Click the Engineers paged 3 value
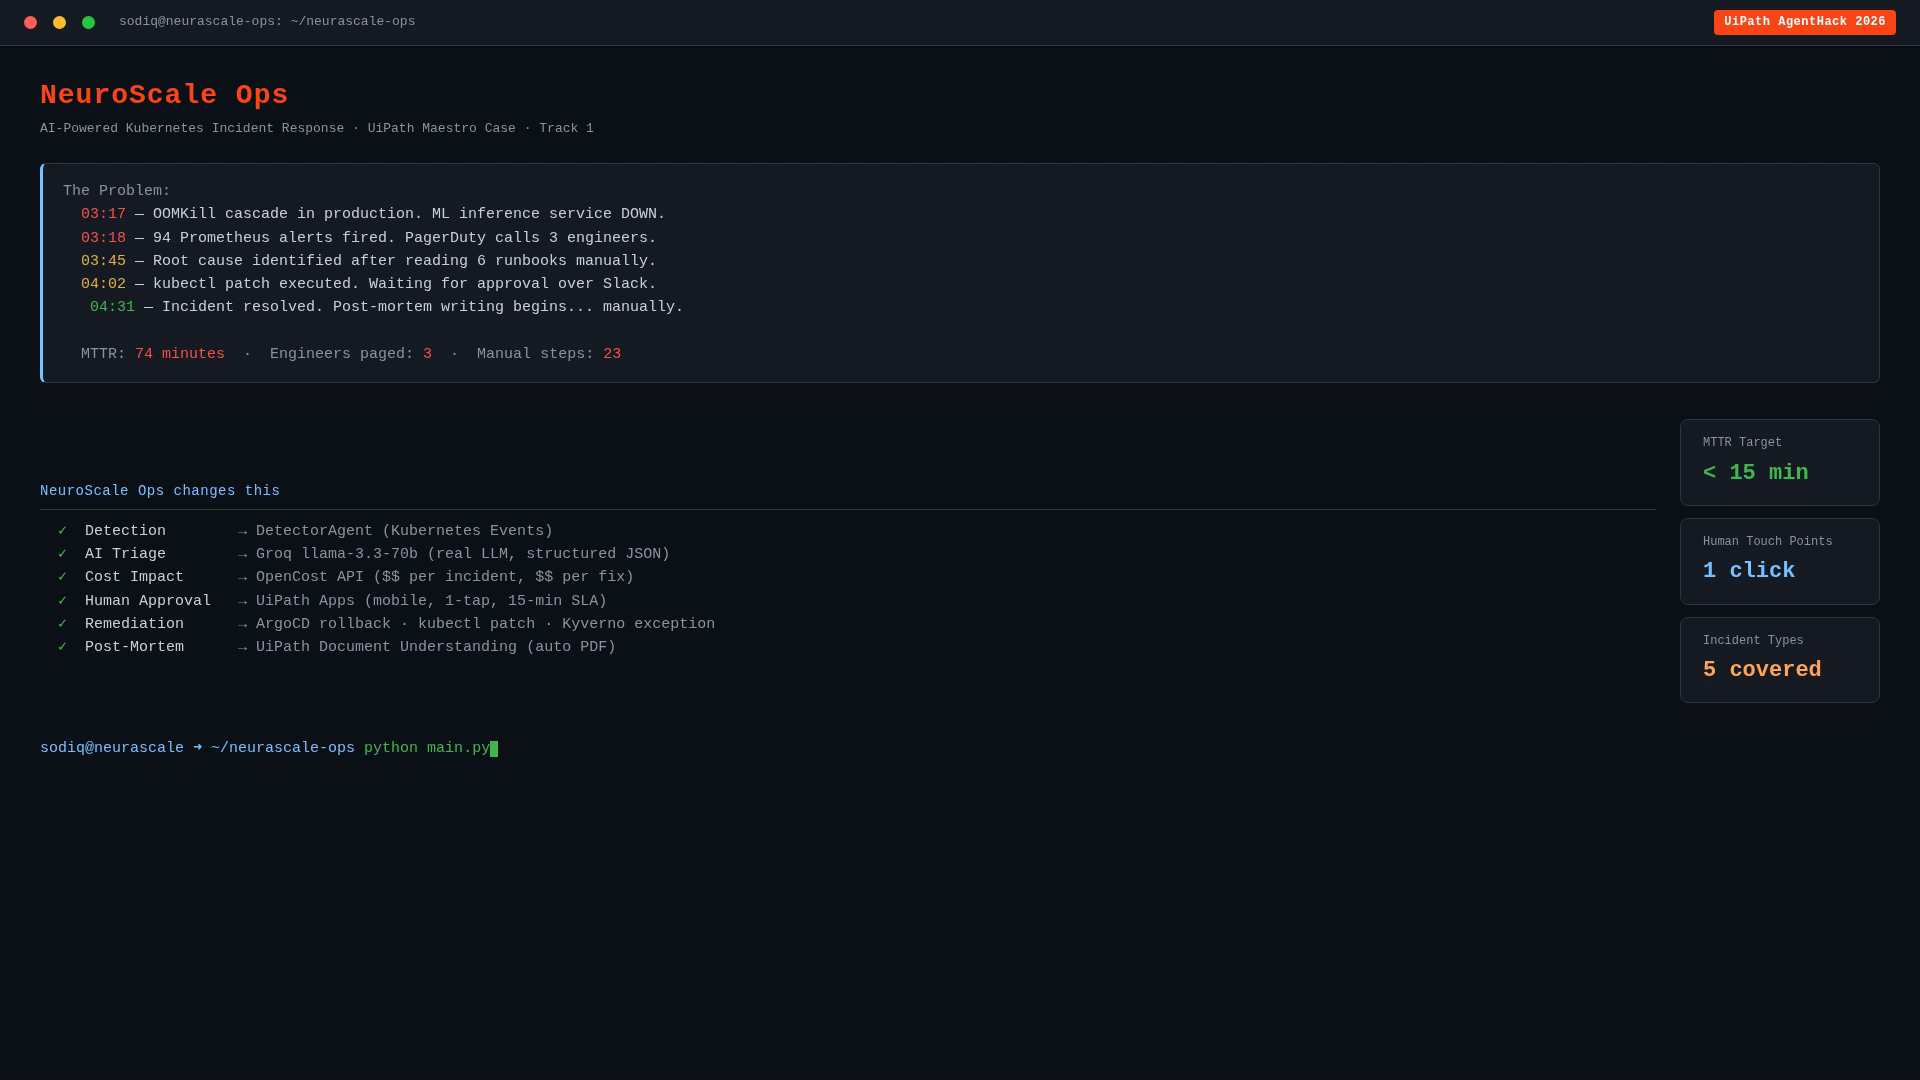 click(427, 354)
